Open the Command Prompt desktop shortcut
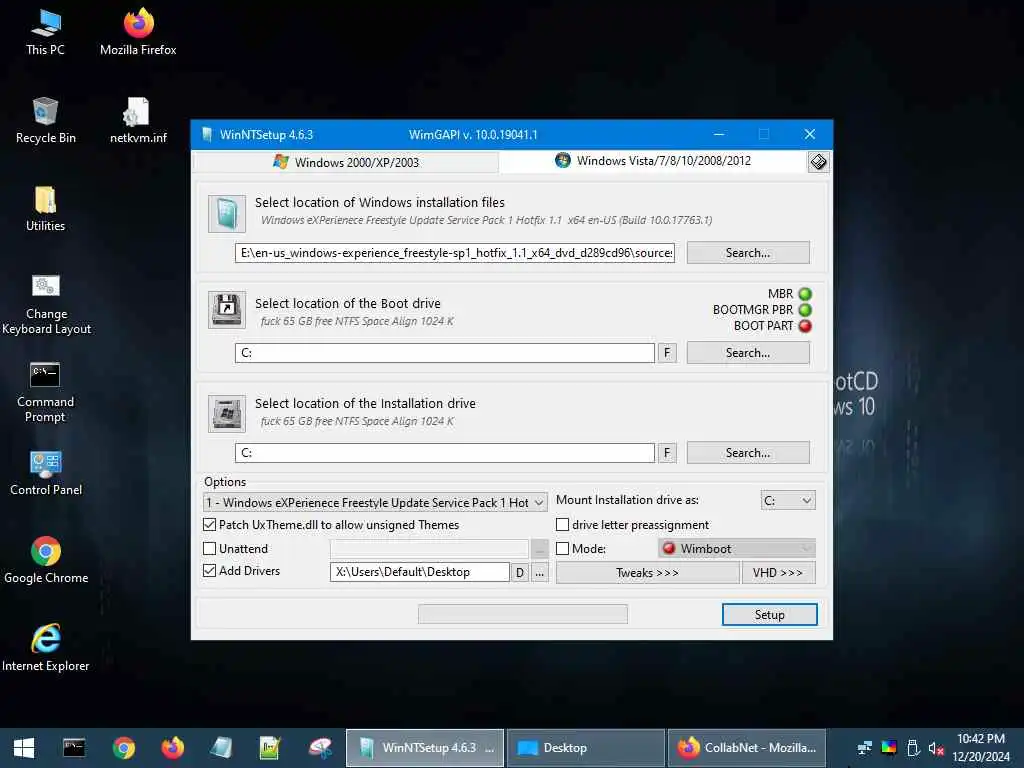 [45, 392]
